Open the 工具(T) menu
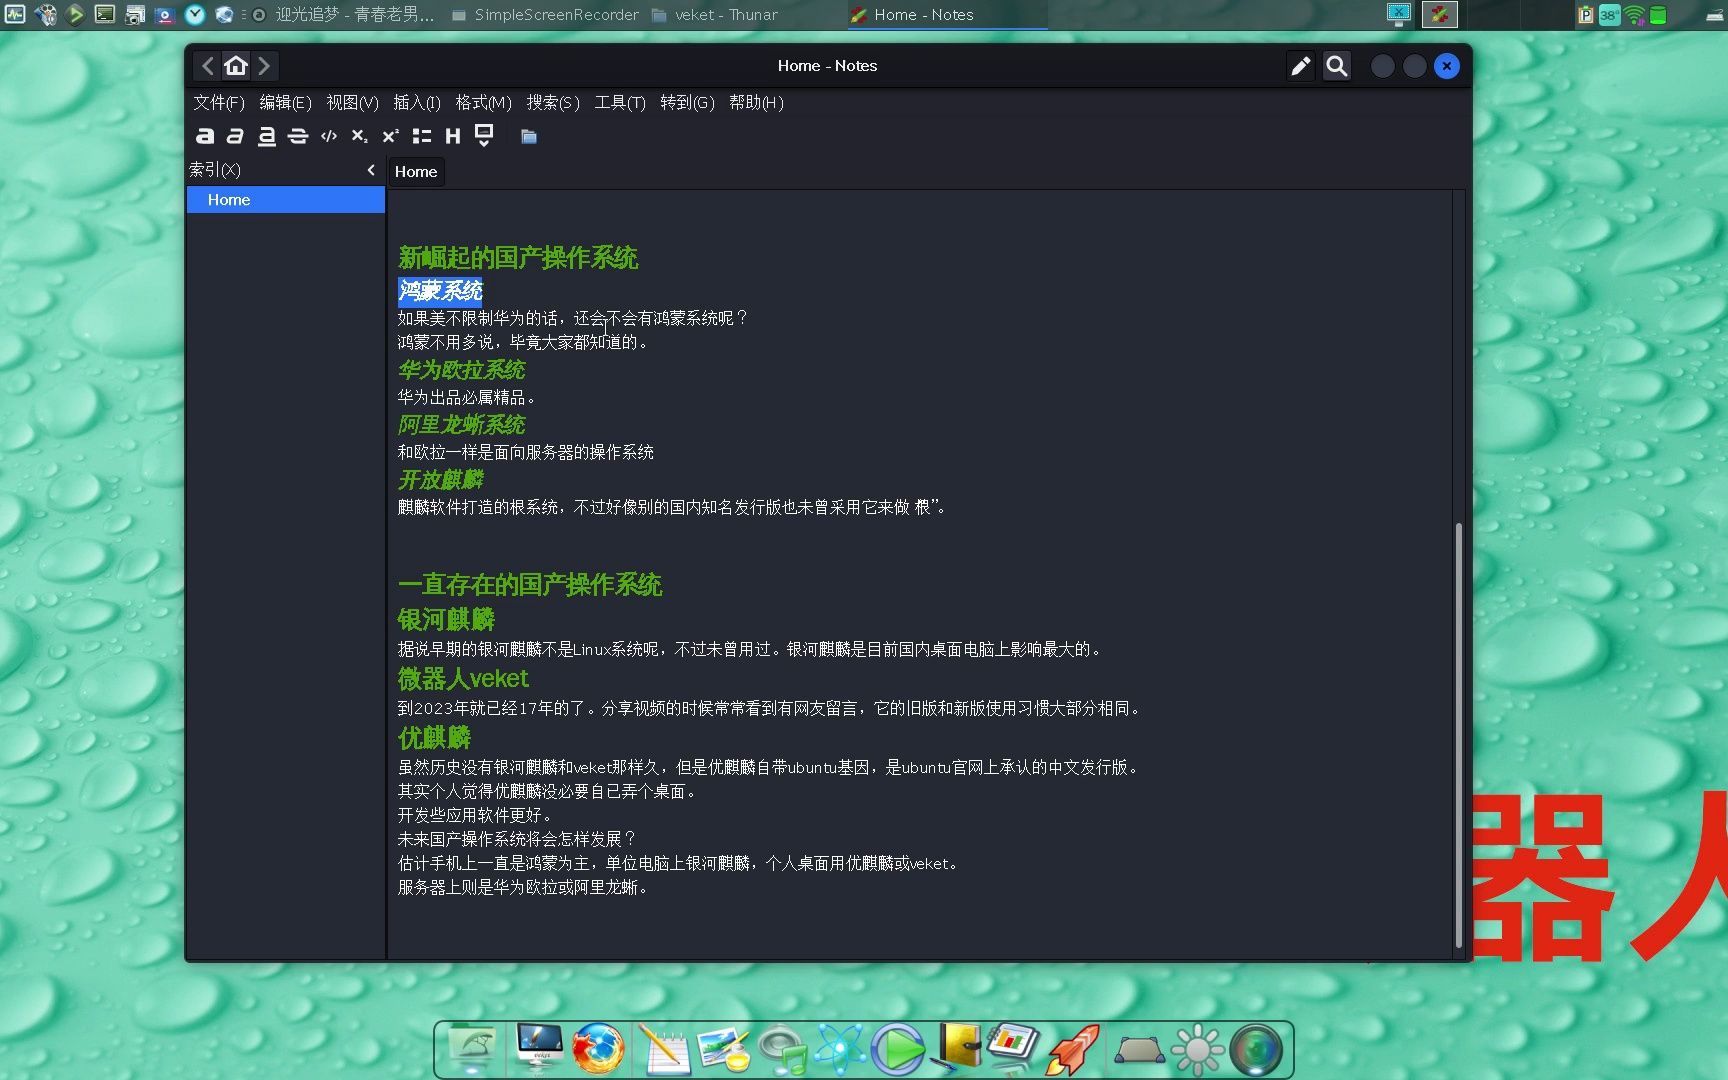This screenshot has height=1080, width=1728. pos(620,102)
